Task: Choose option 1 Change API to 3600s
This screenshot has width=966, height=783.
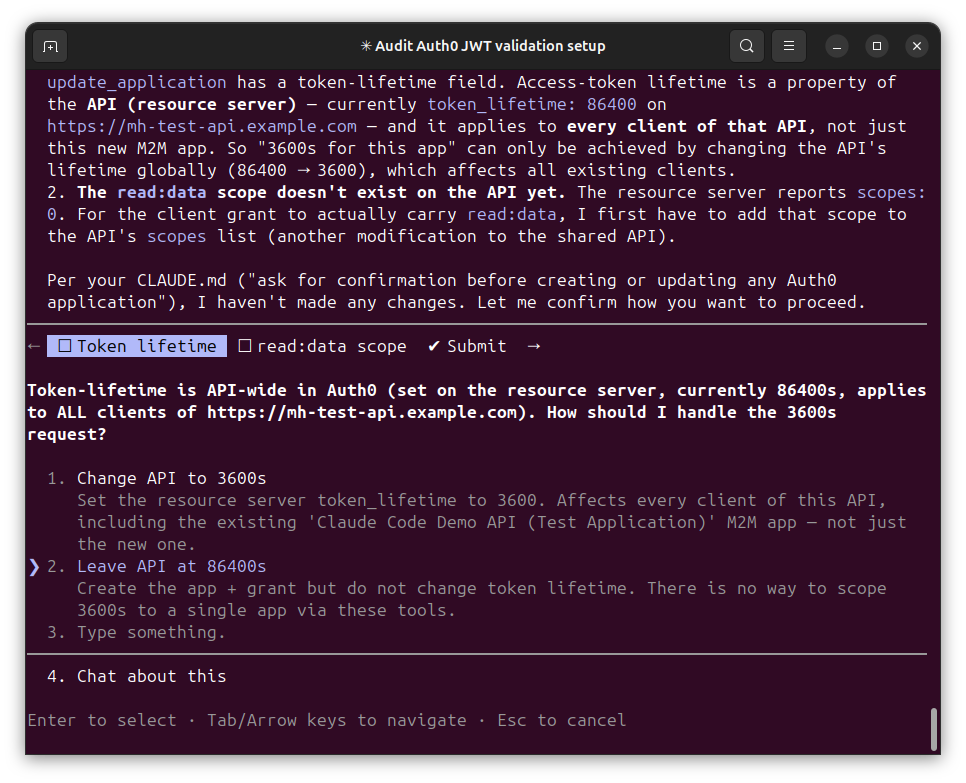Action: [x=171, y=479]
